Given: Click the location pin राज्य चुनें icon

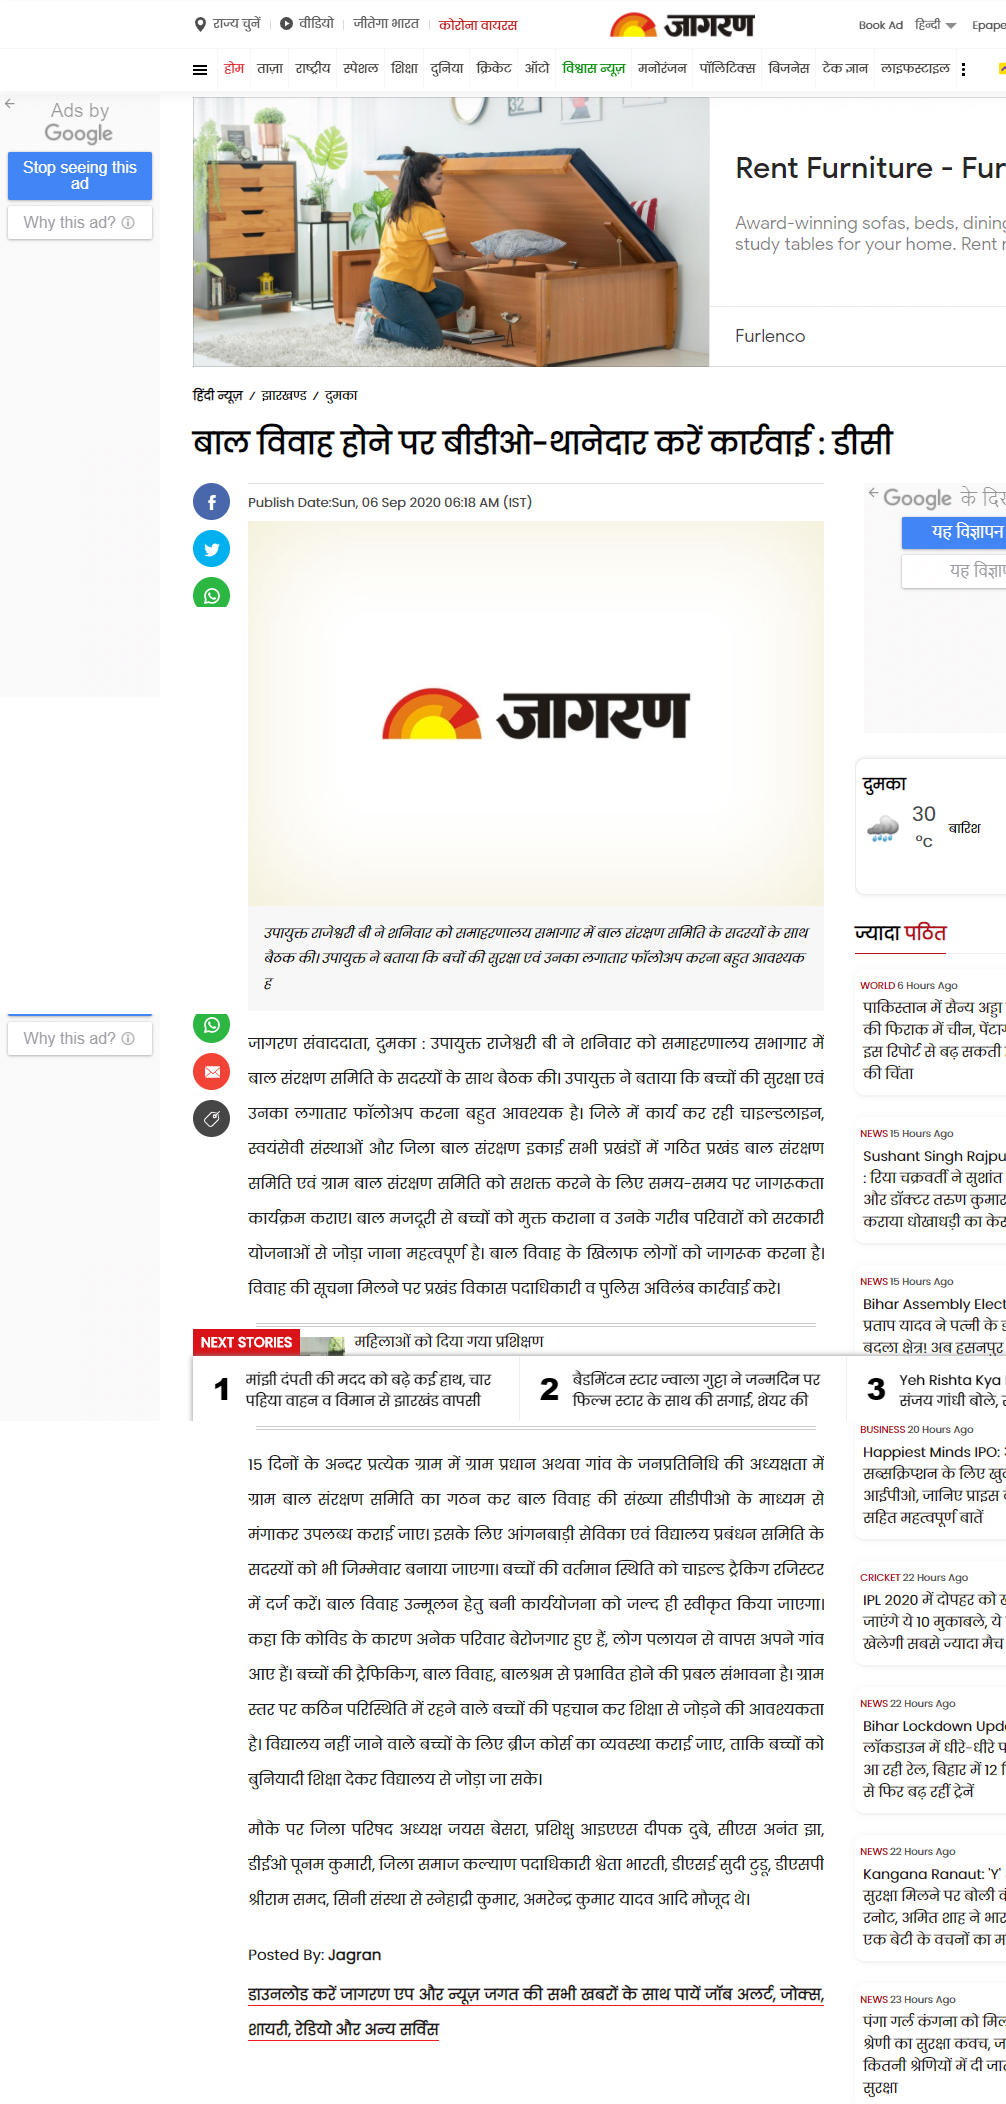Looking at the screenshot, I should [200, 24].
